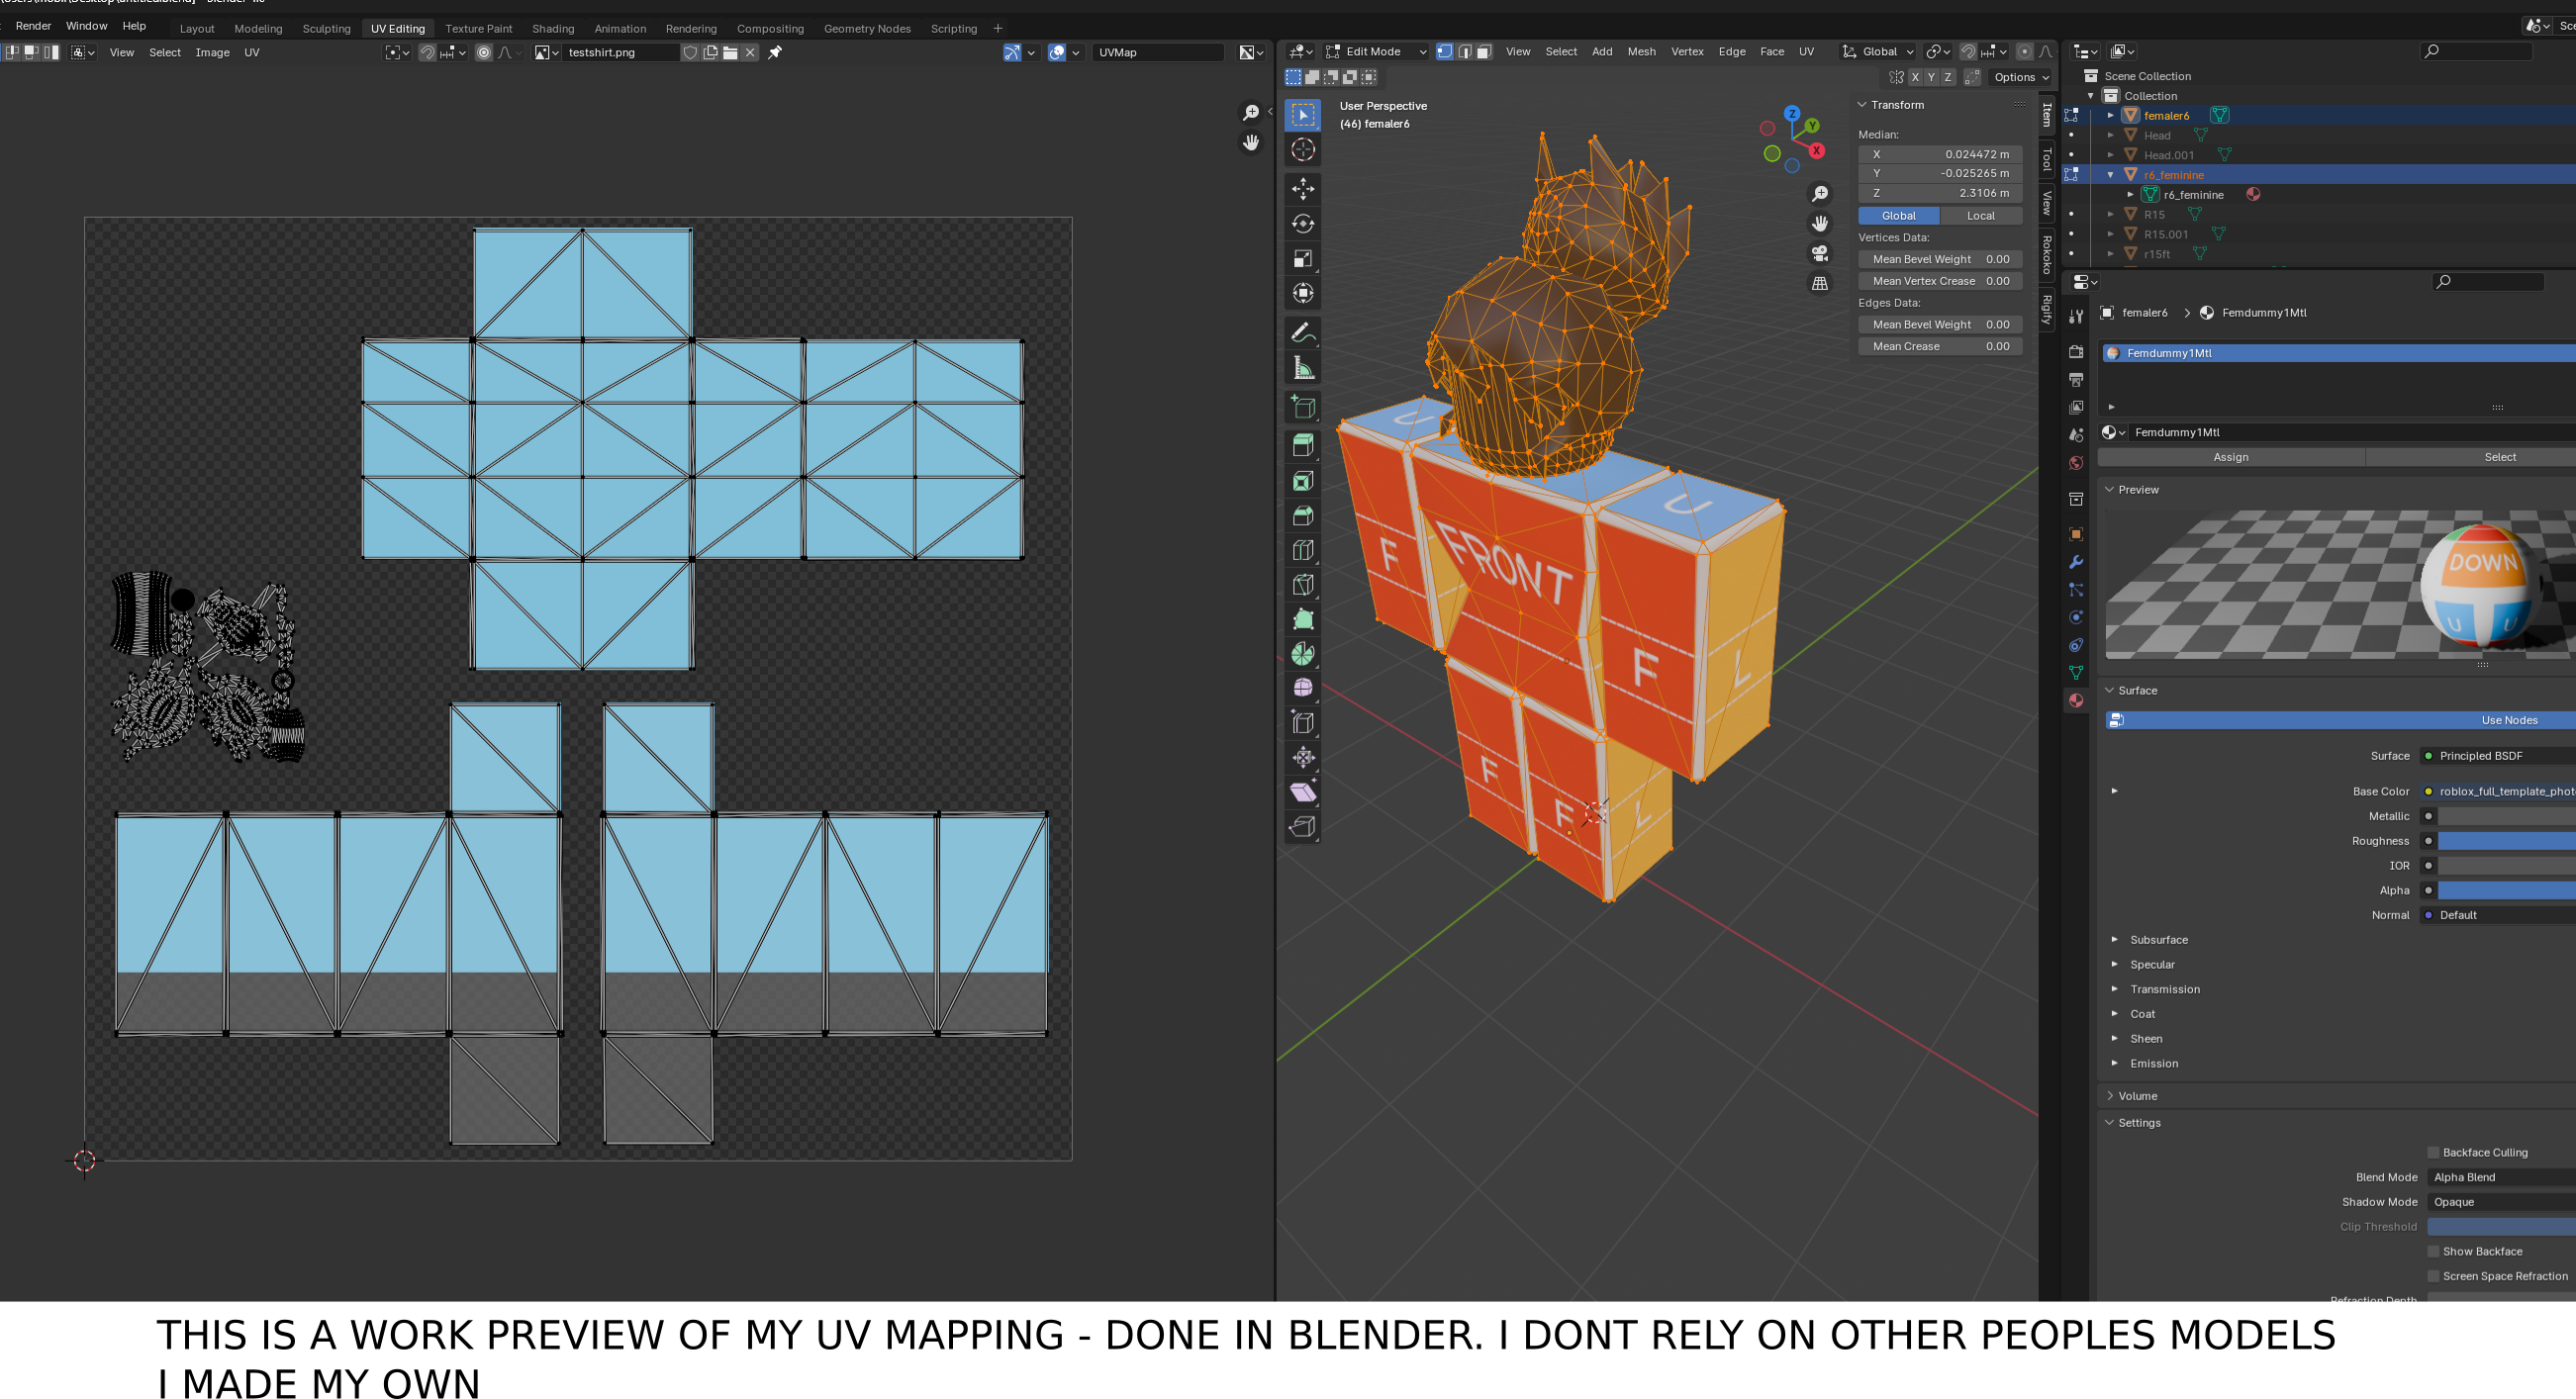The image size is (2576, 1399).
Task: Pin the image in the UV editor header
Action: [775, 52]
